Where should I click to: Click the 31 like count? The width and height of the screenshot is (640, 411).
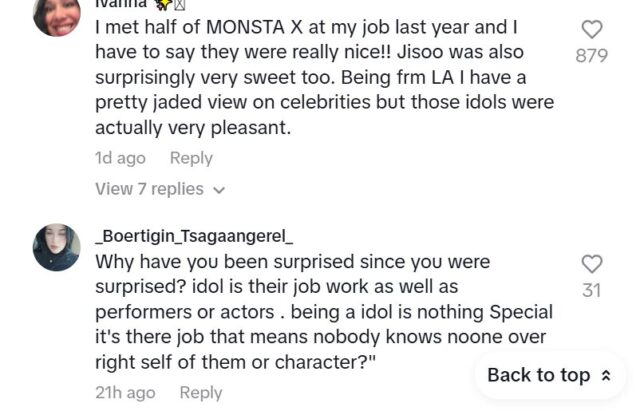(x=592, y=290)
